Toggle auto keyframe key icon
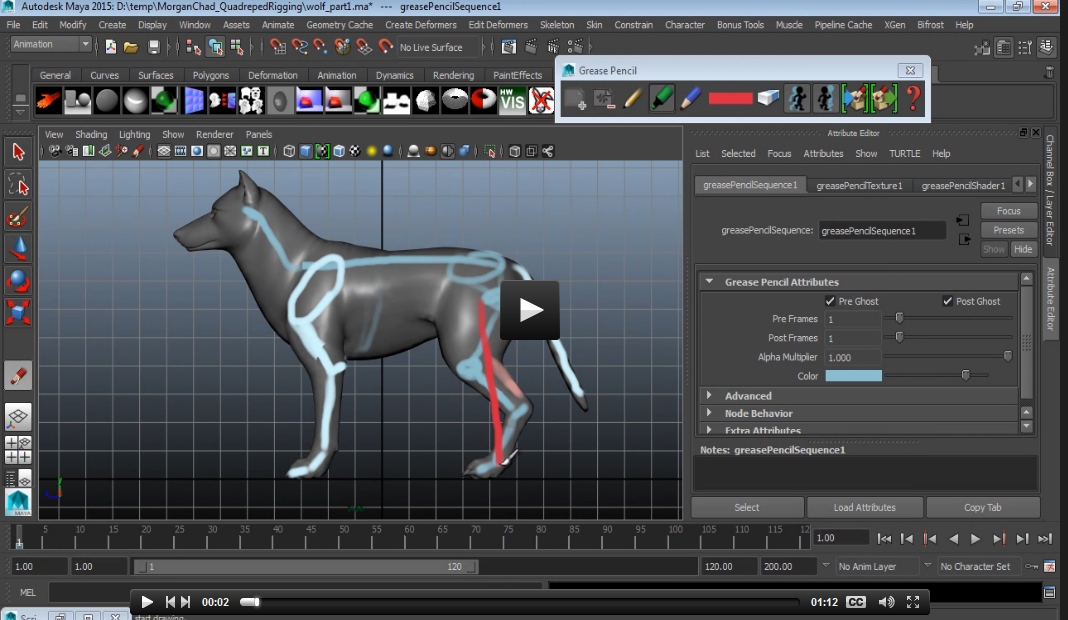This screenshot has height=620, width=1068. pos(1031,566)
